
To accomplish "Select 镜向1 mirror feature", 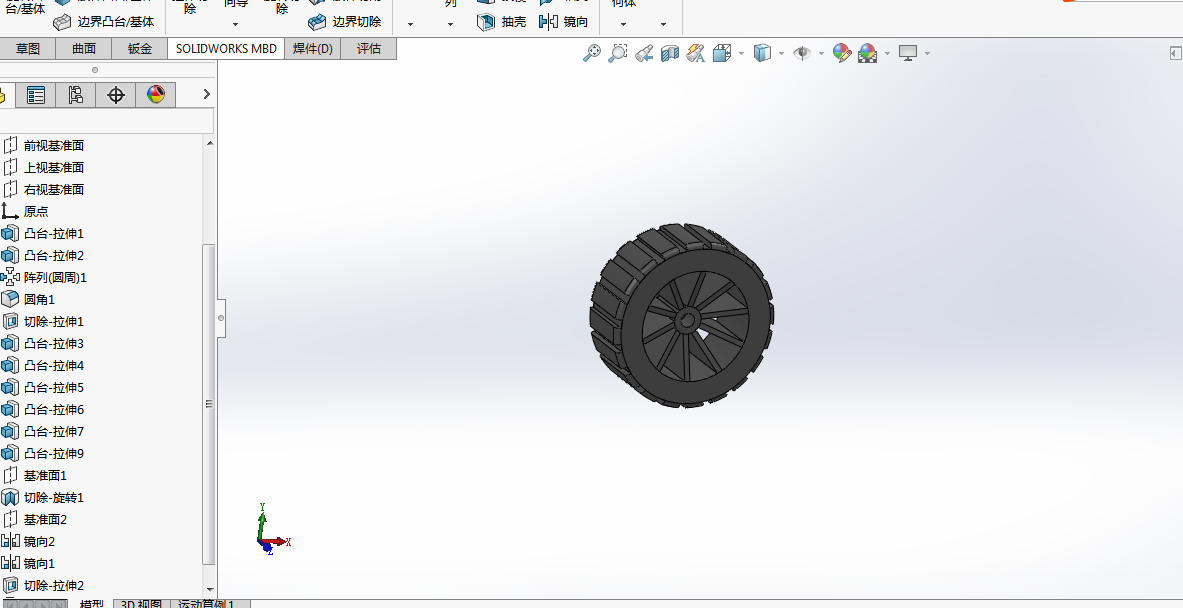I will pos(39,563).
